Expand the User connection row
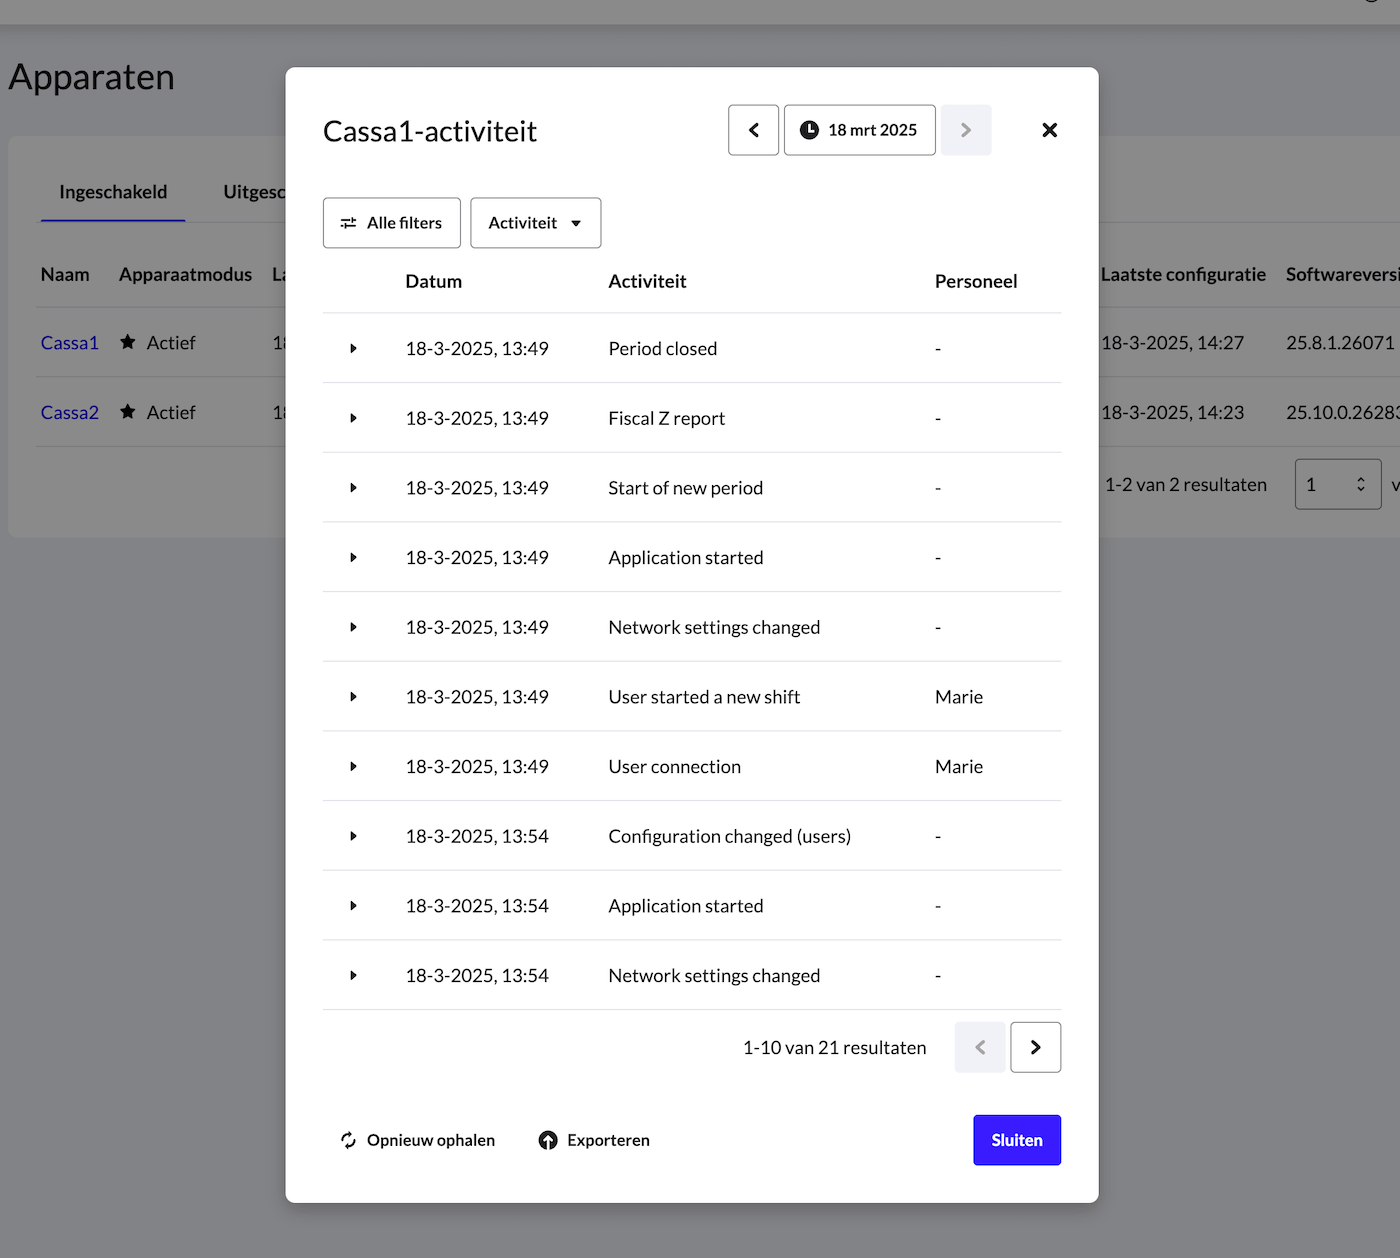The image size is (1400, 1258). [353, 767]
